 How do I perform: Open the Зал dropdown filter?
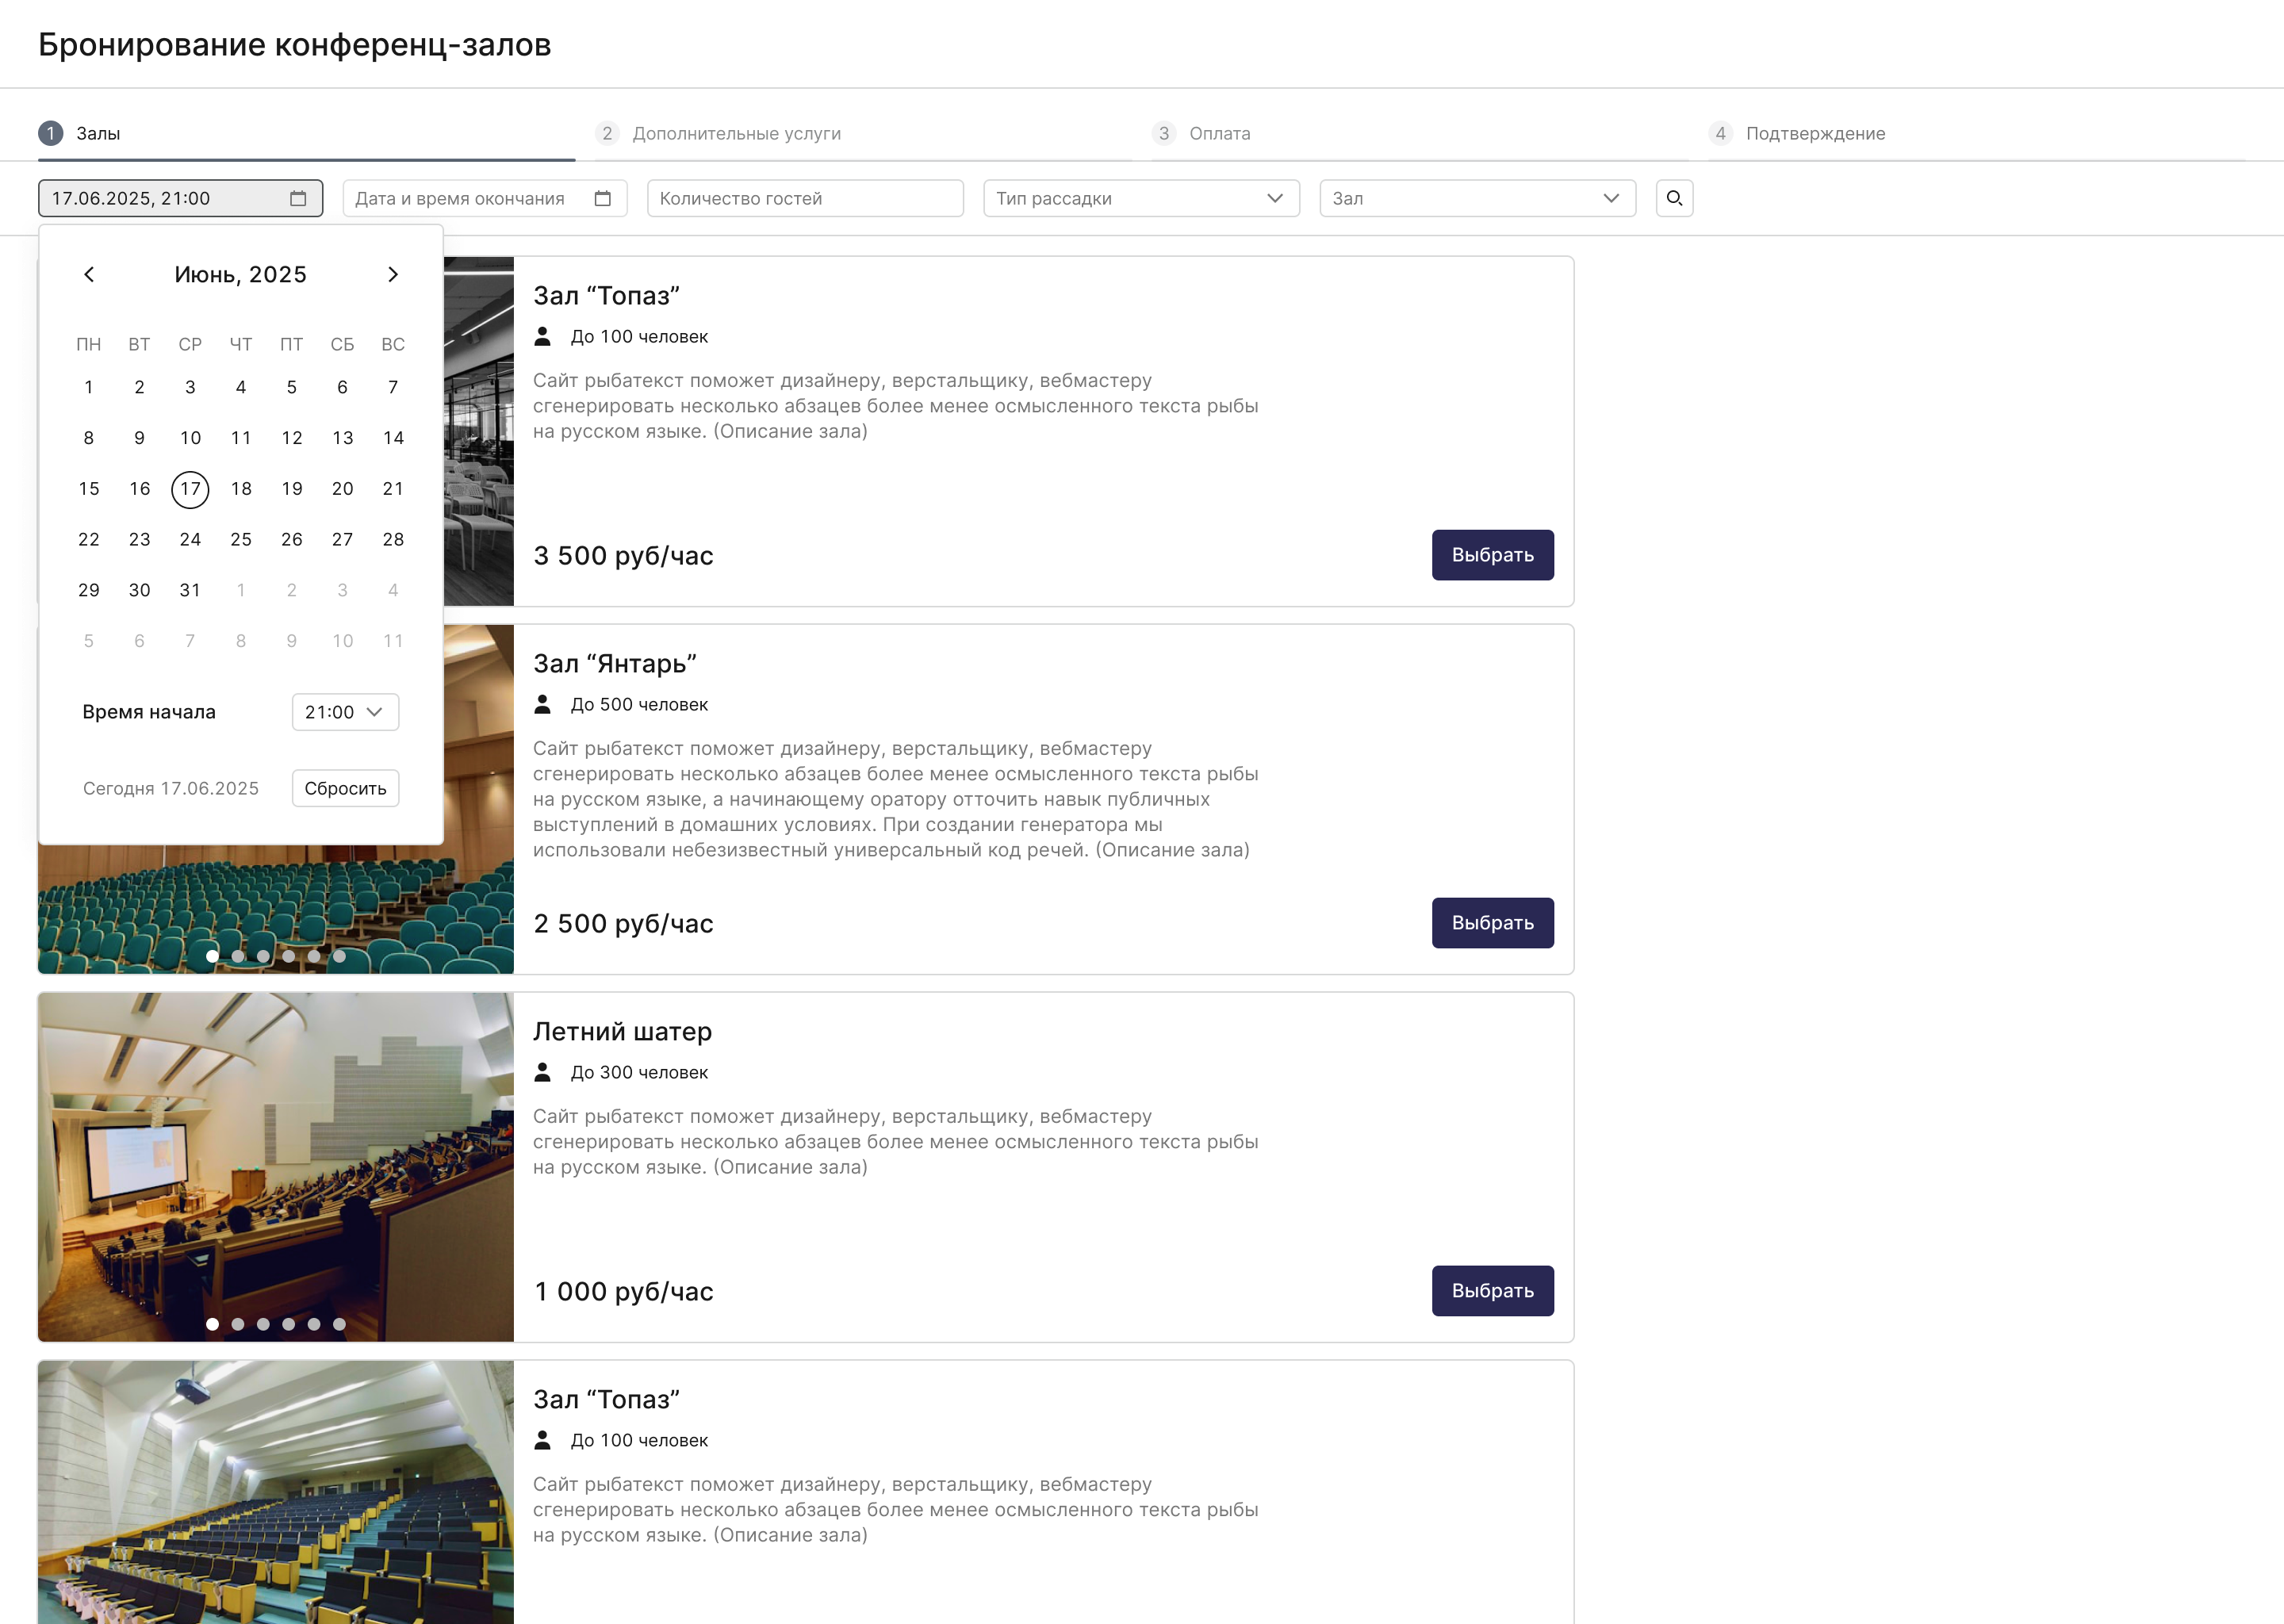tap(1477, 198)
